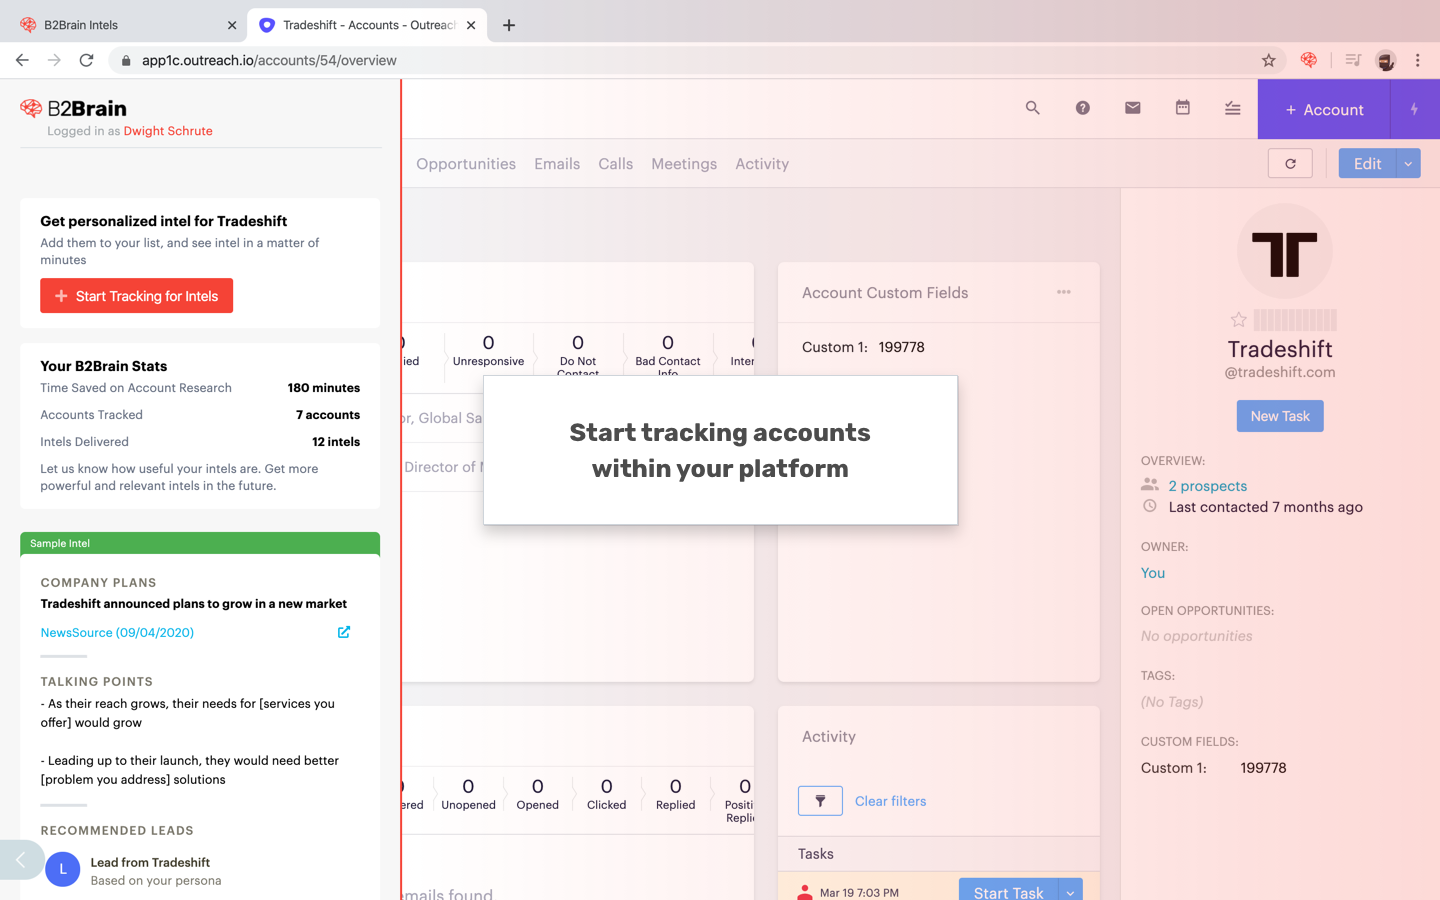This screenshot has width=1440, height=900.
Task: Click the Do Not Contact stat
Action: tap(578, 354)
